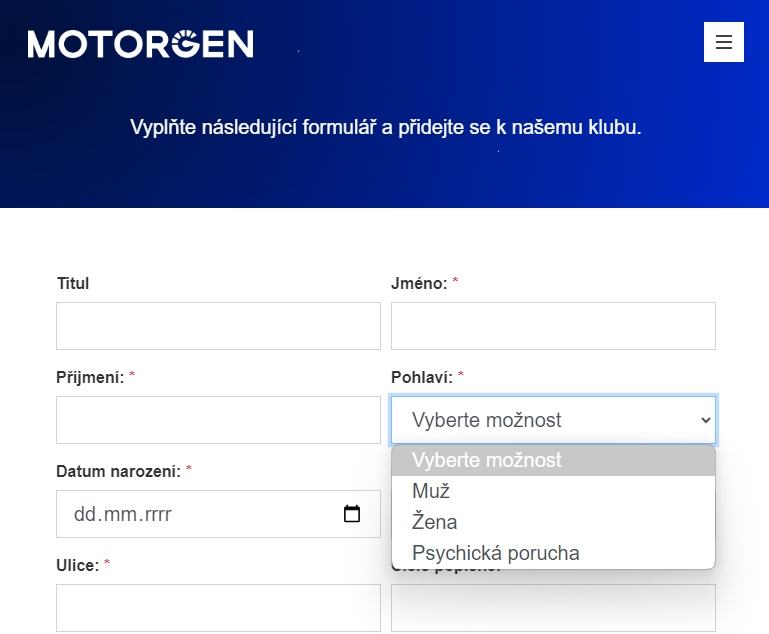The height and width of the screenshot is (634, 769).
Task: Open the calendar date picker icon
Action: 352,514
